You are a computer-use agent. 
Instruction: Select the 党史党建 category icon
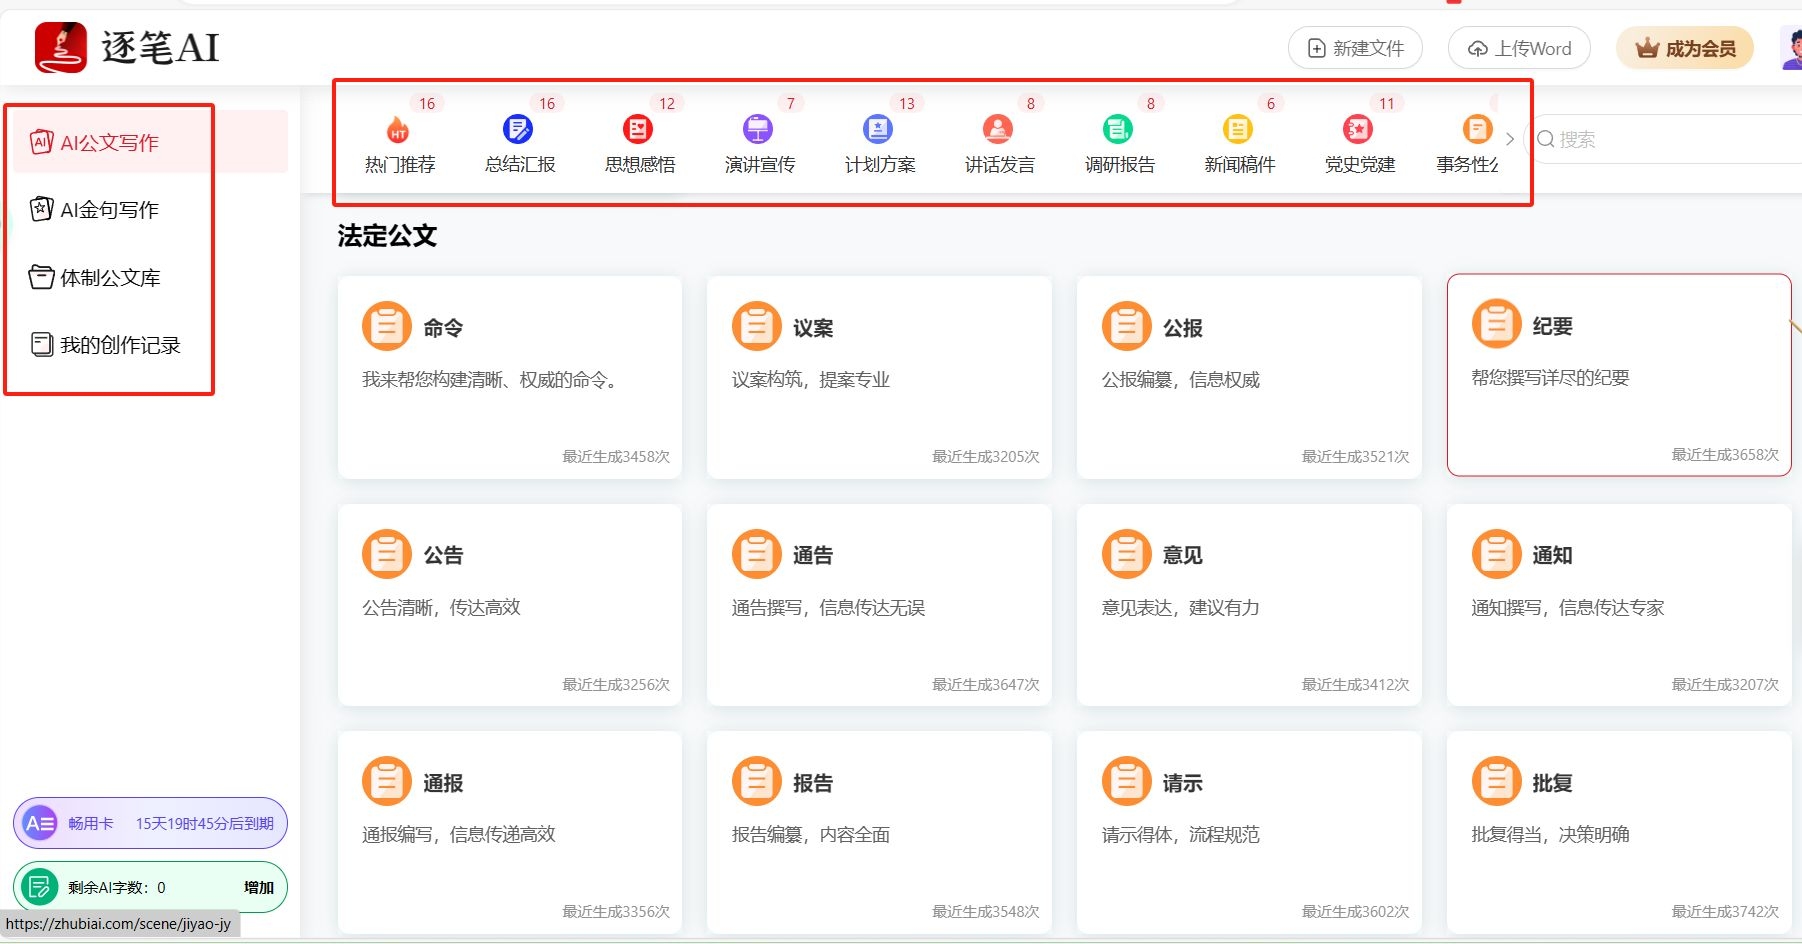click(x=1357, y=128)
